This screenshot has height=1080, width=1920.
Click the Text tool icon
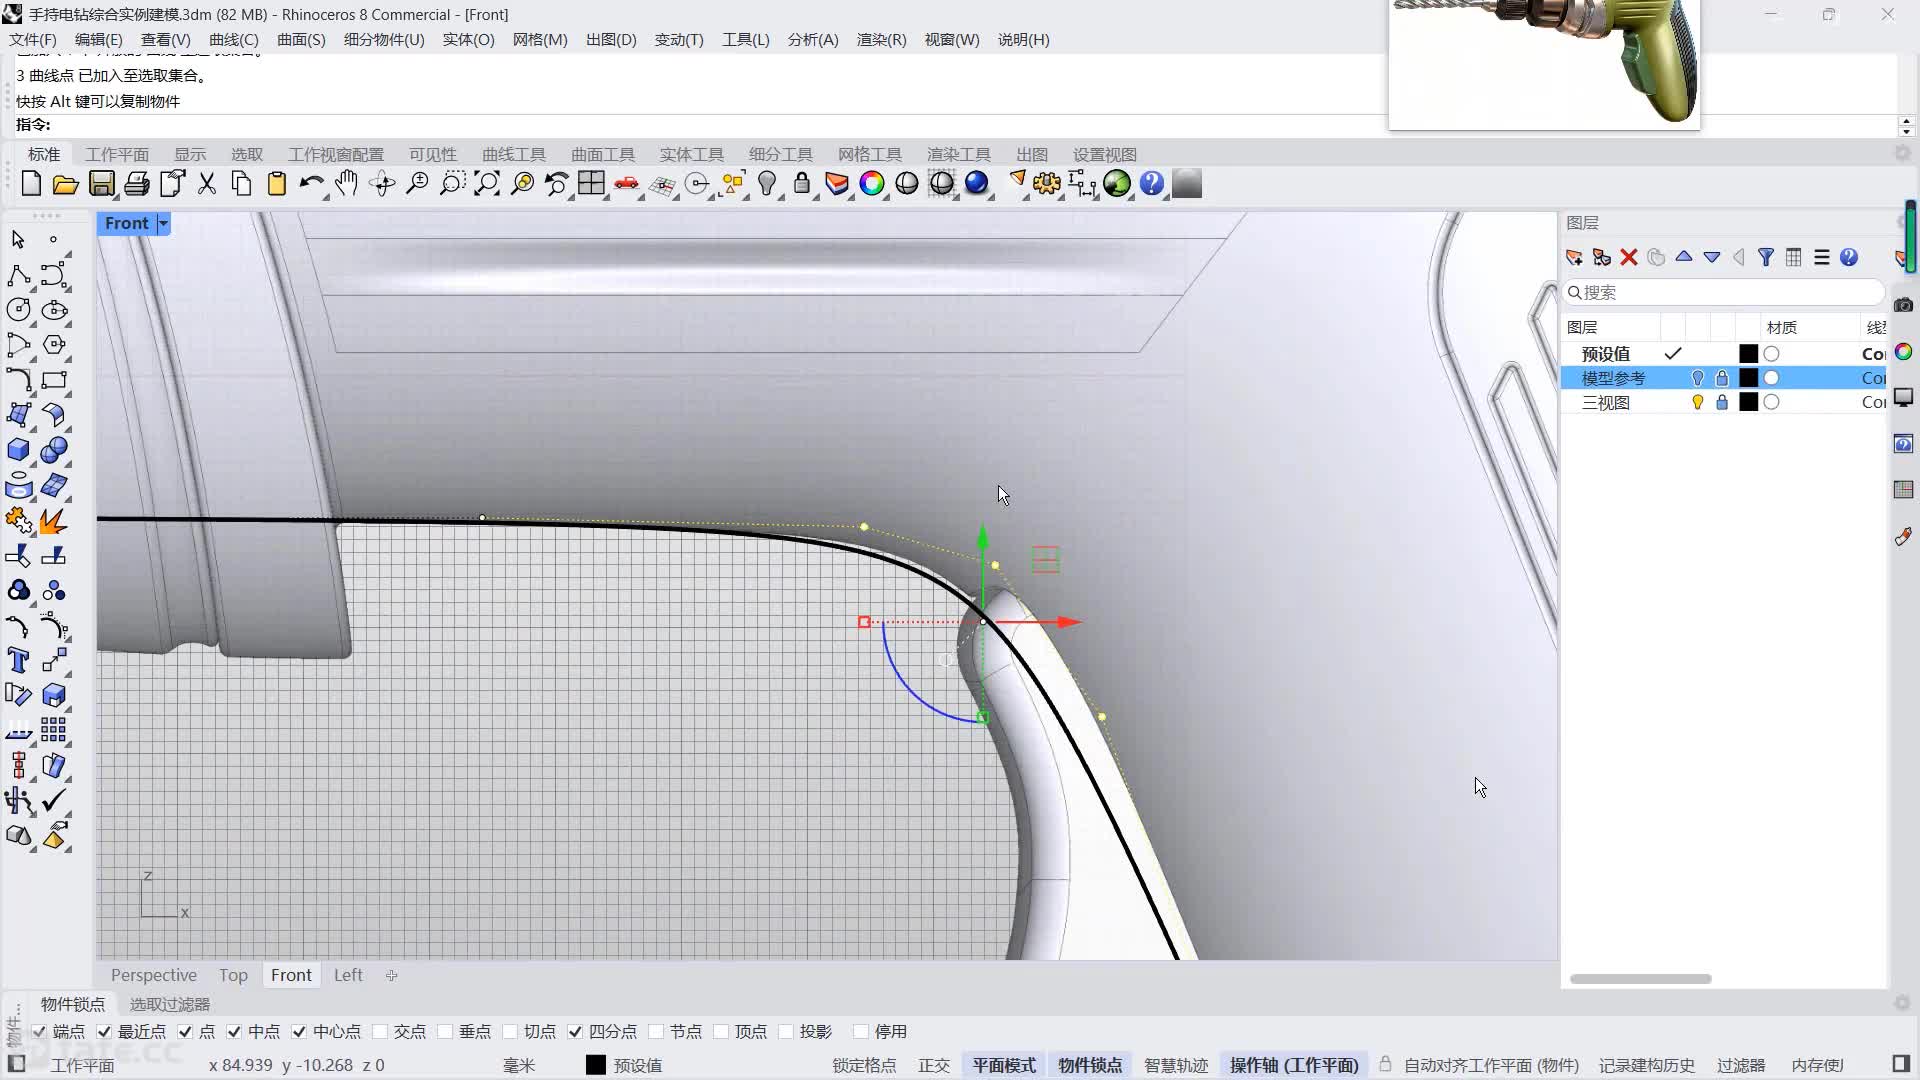18,660
